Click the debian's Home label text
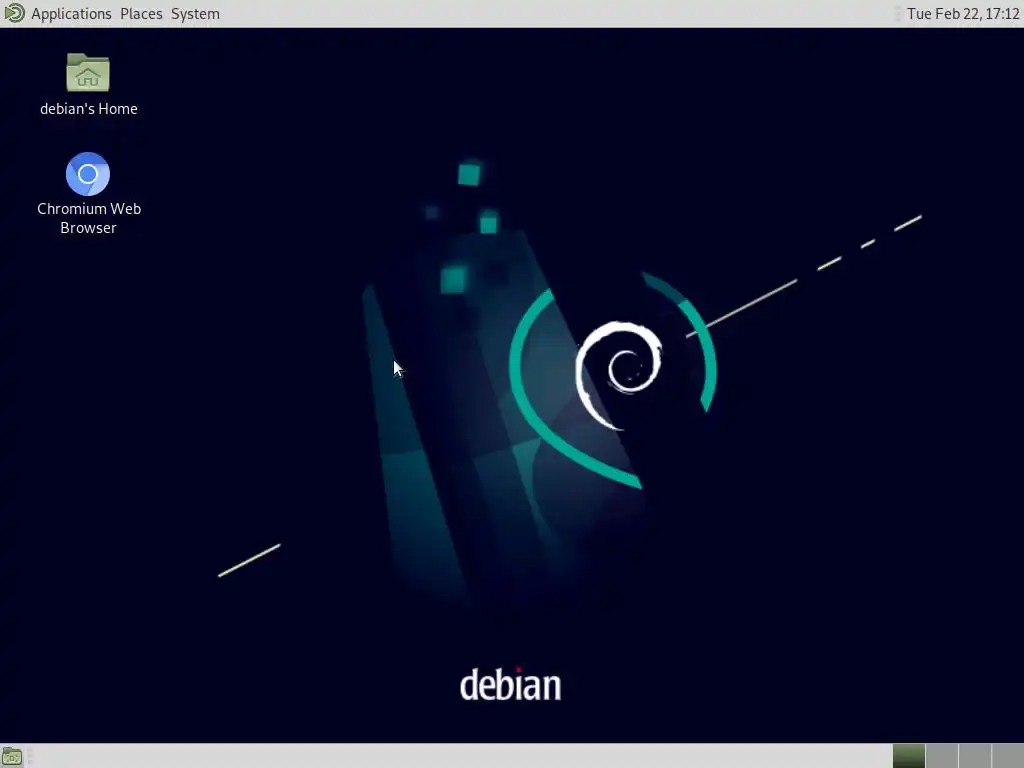Screen dimensions: 1024x768 [89, 109]
